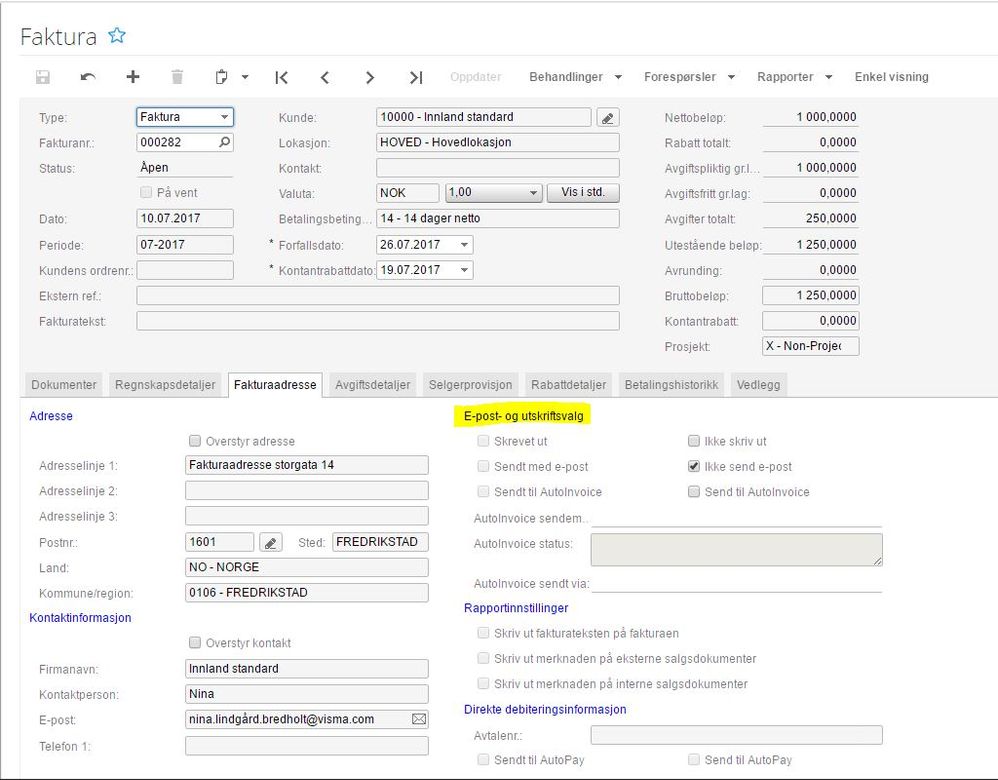The image size is (998, 780).
Task: Switch to the Dokumenter tab
Action: click(64, 385)
